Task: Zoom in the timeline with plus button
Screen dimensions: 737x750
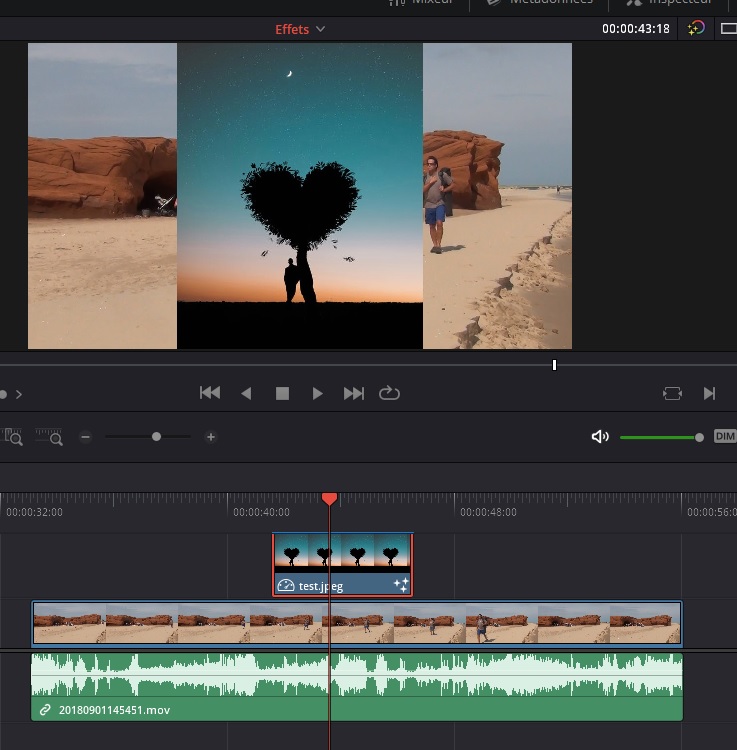Action: click(x=210, y=437)
